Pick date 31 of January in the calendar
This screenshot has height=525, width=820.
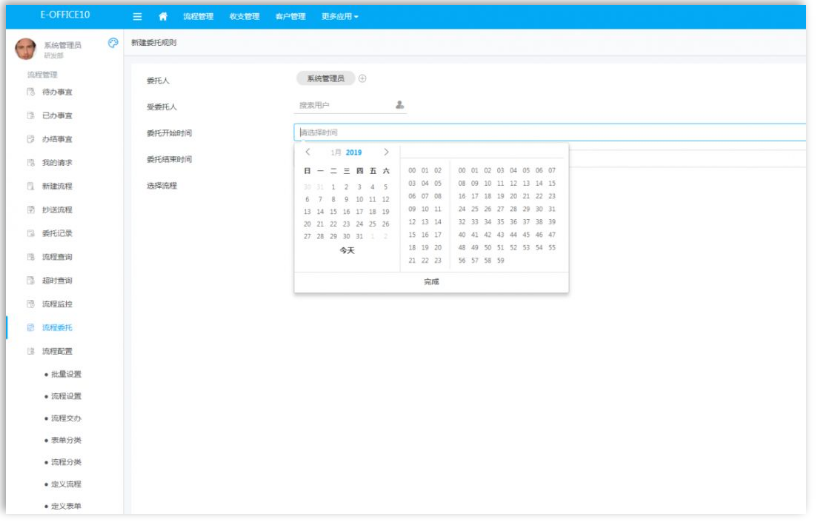pos(359,236)
